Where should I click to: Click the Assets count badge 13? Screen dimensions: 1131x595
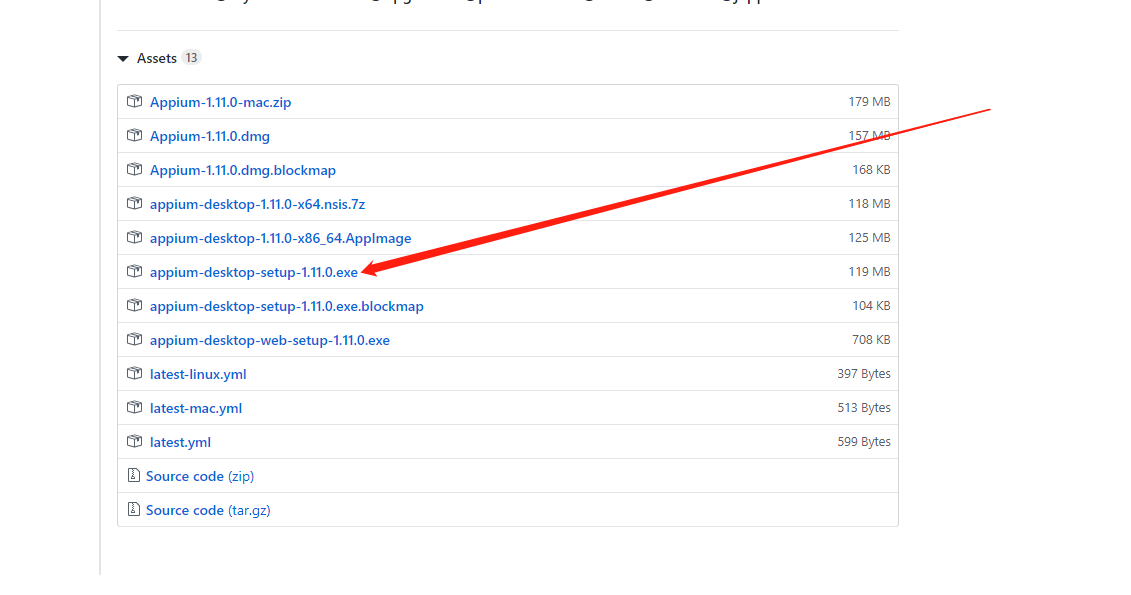coord(191,58)
